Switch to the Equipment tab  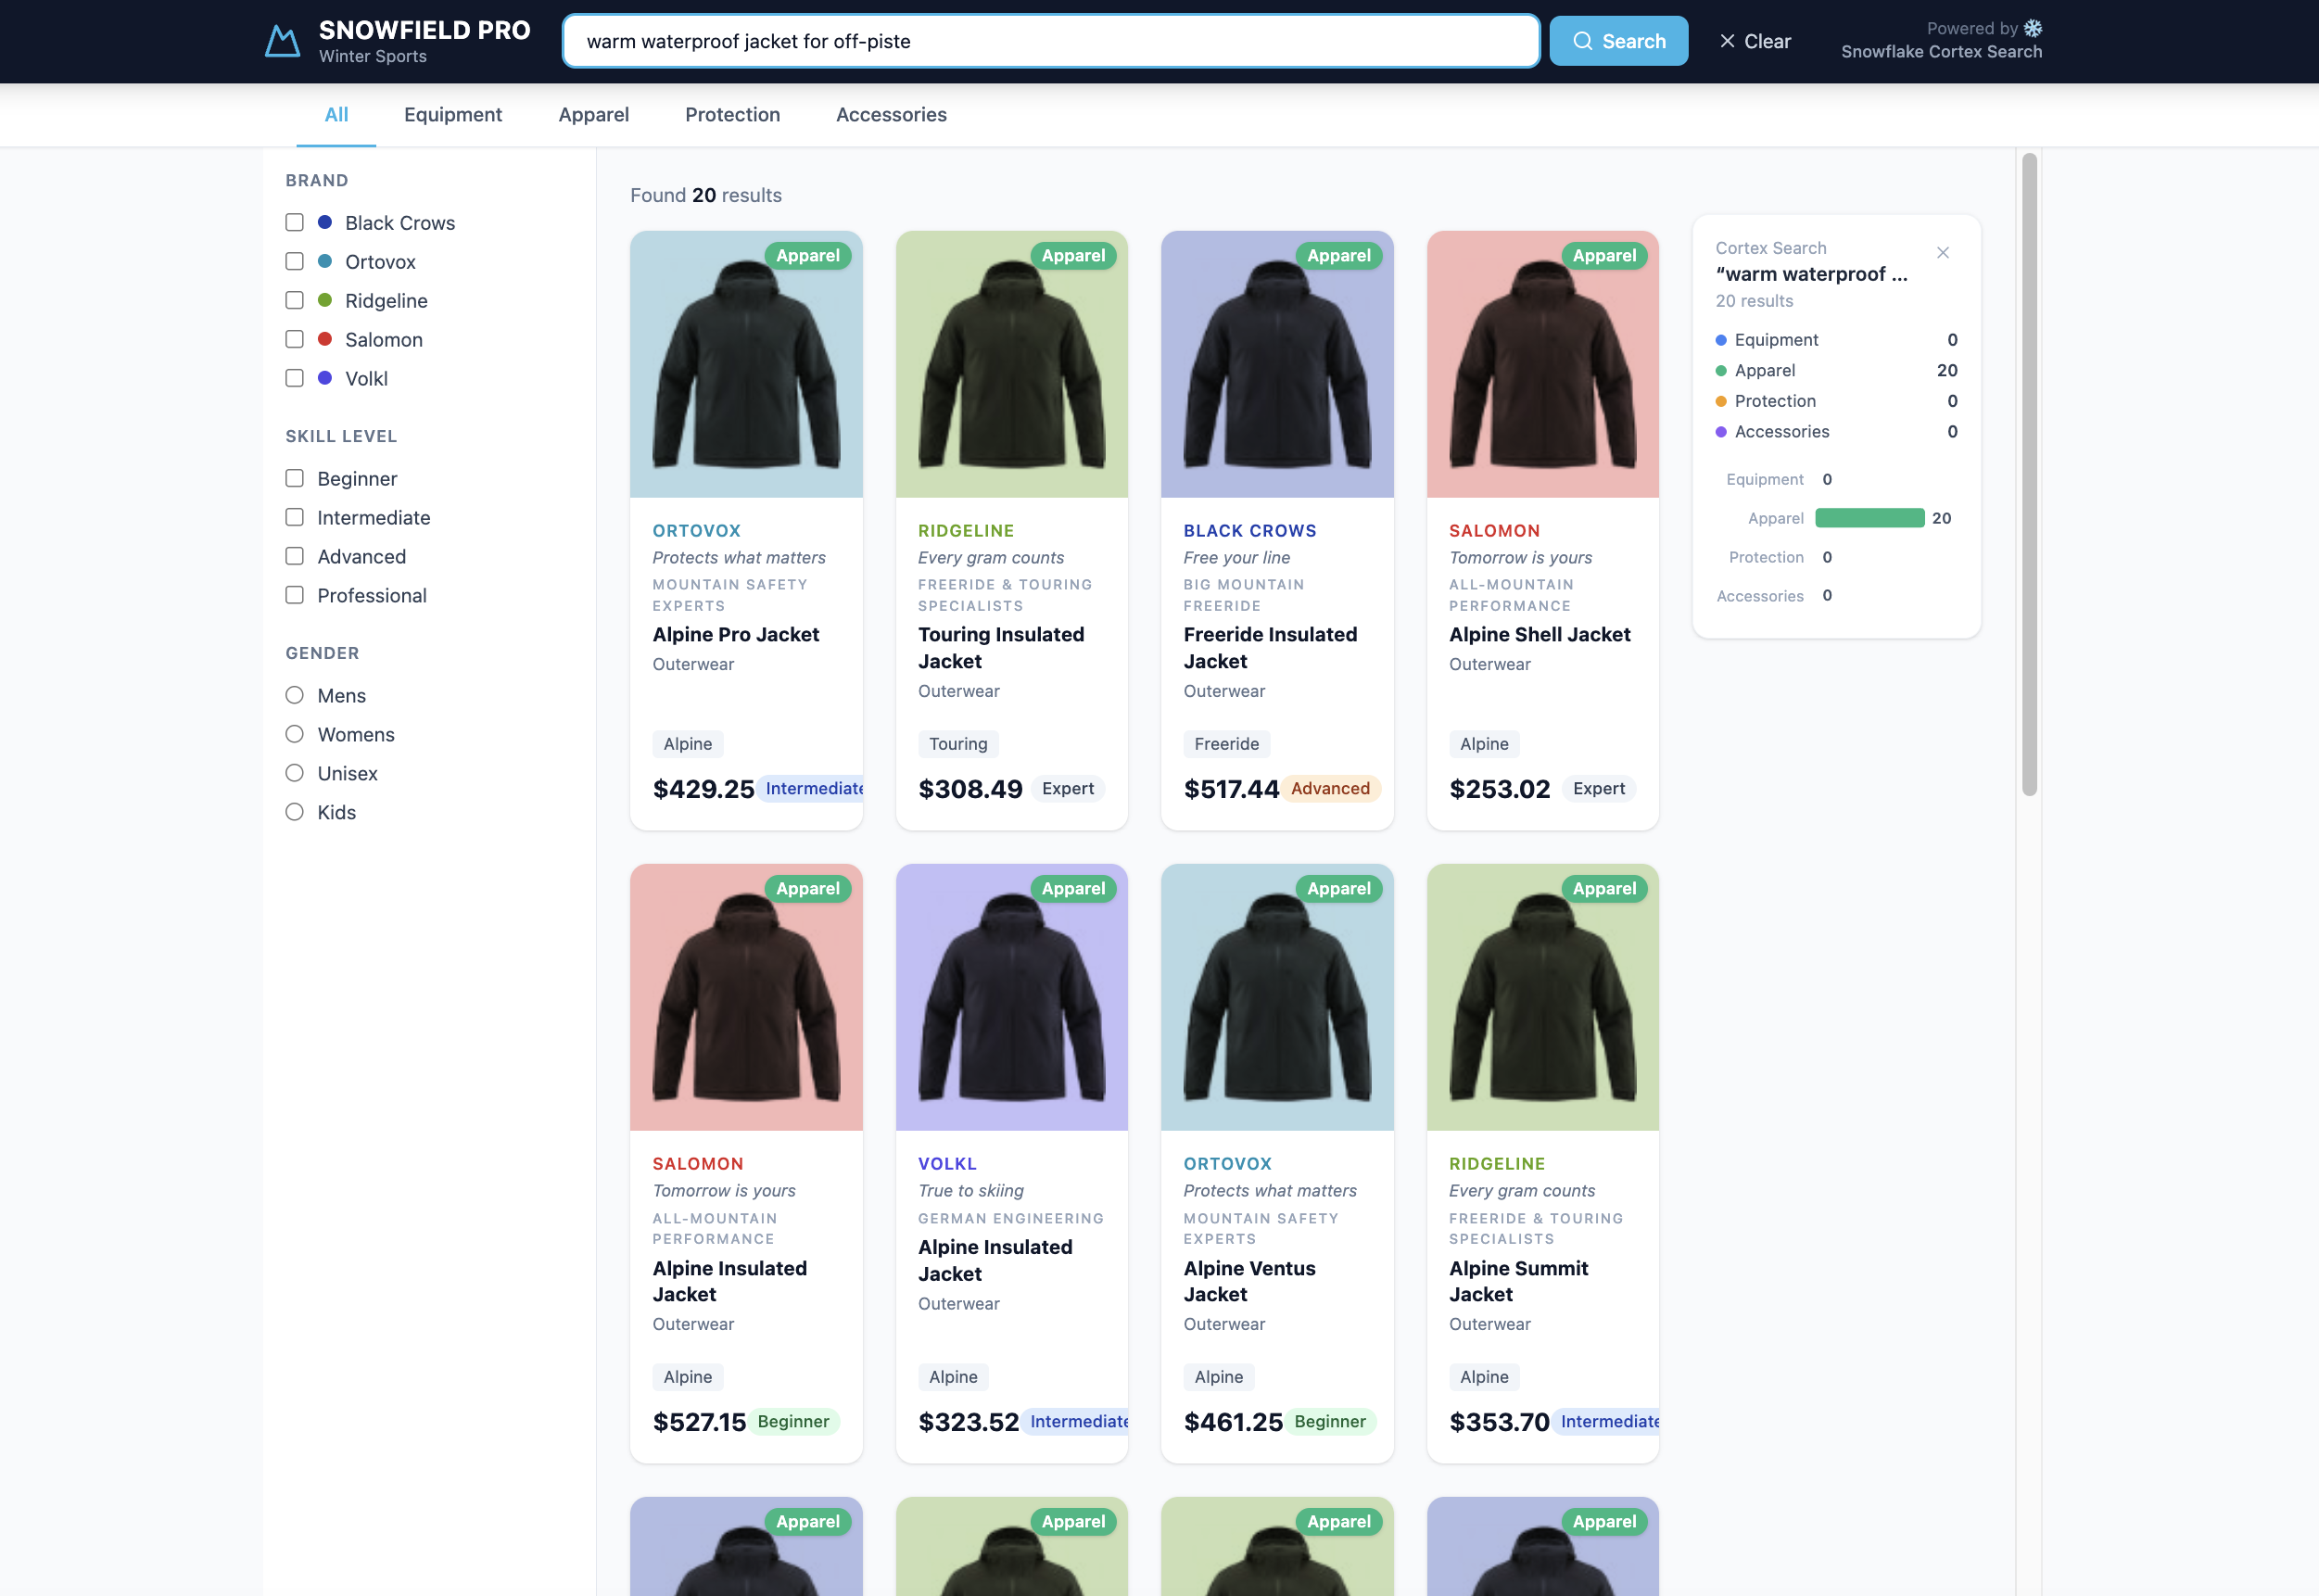[453, 115]
